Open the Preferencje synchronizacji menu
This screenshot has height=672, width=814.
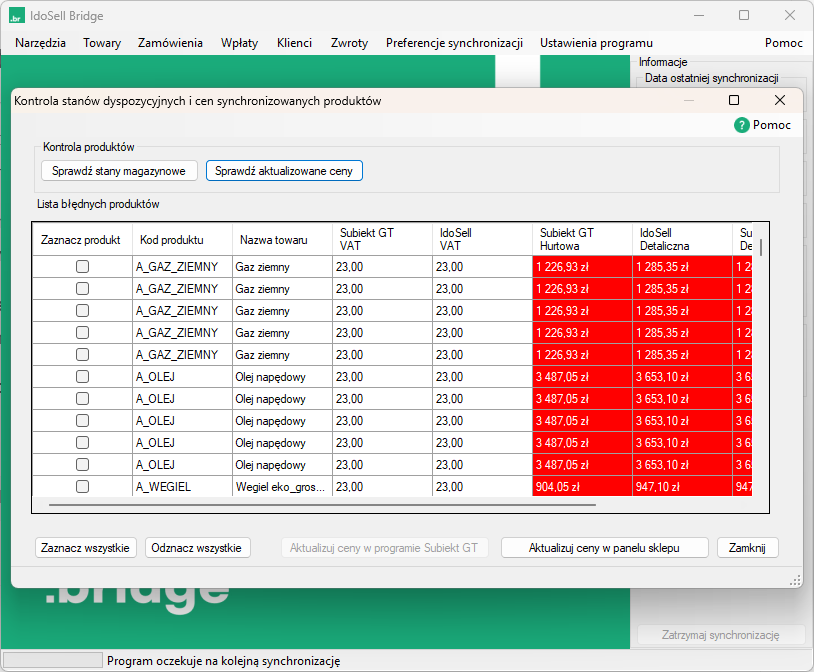click(454, 43)
